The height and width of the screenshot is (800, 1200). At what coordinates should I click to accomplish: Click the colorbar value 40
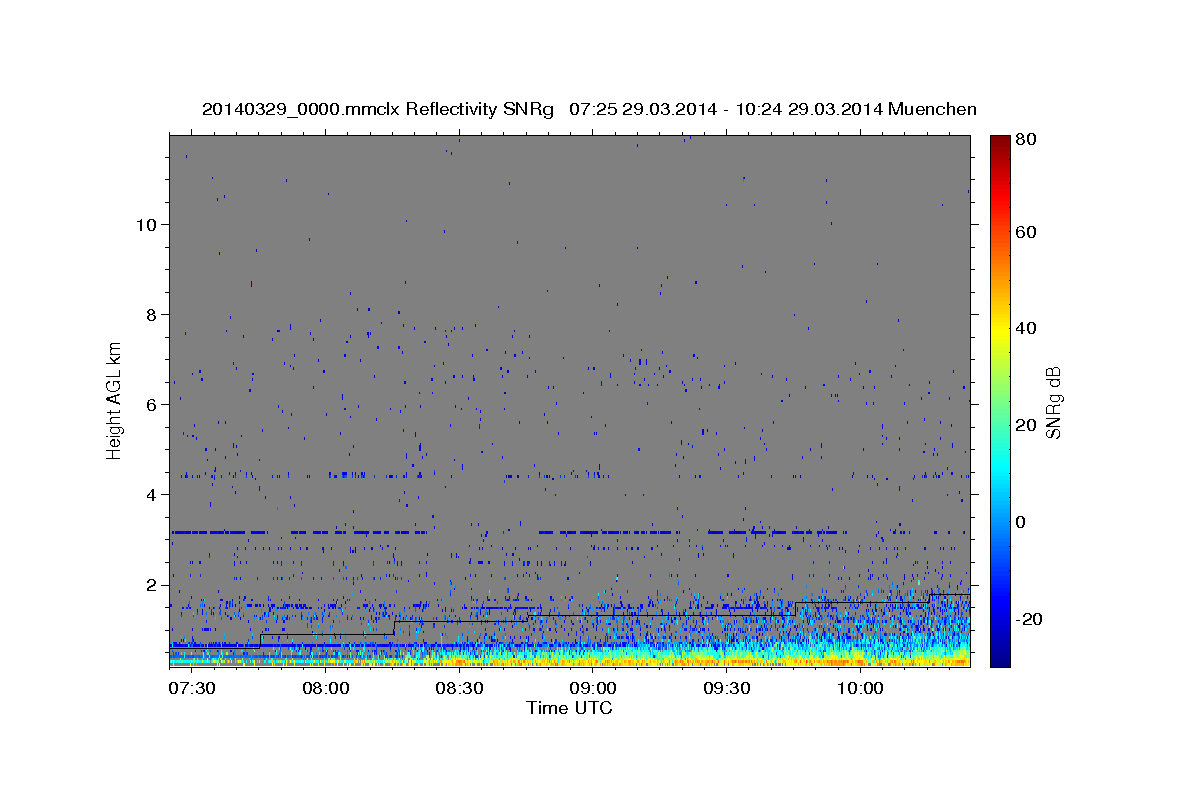[x=1026, y=328]
